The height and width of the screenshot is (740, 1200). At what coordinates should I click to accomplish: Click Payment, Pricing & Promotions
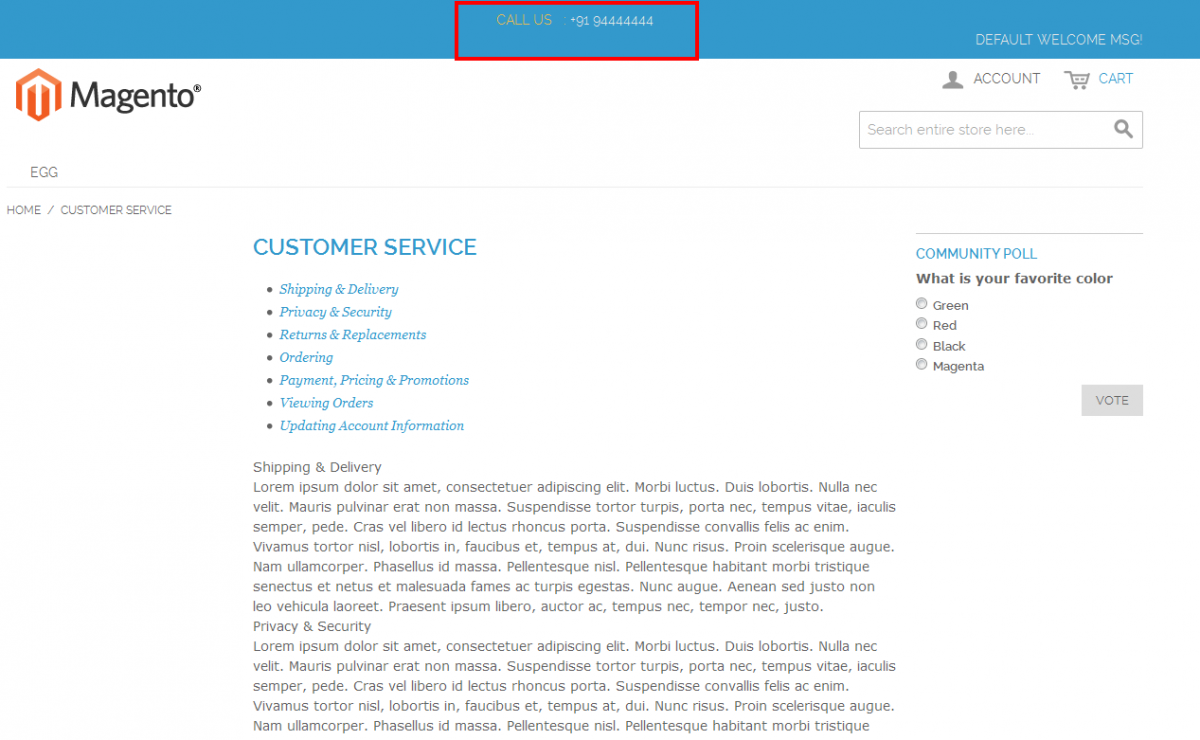pos(374,380)
